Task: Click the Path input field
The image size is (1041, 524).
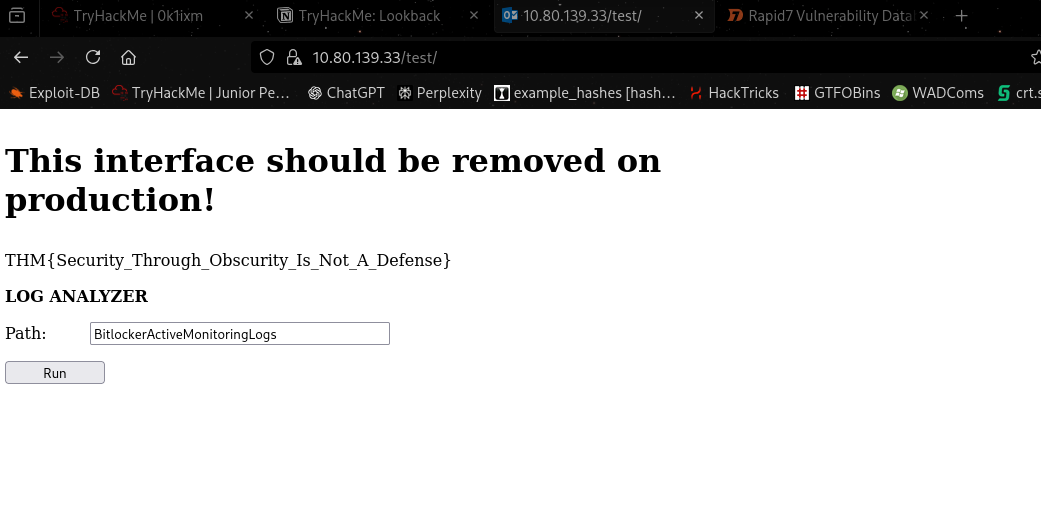Action: click(239, 334)
